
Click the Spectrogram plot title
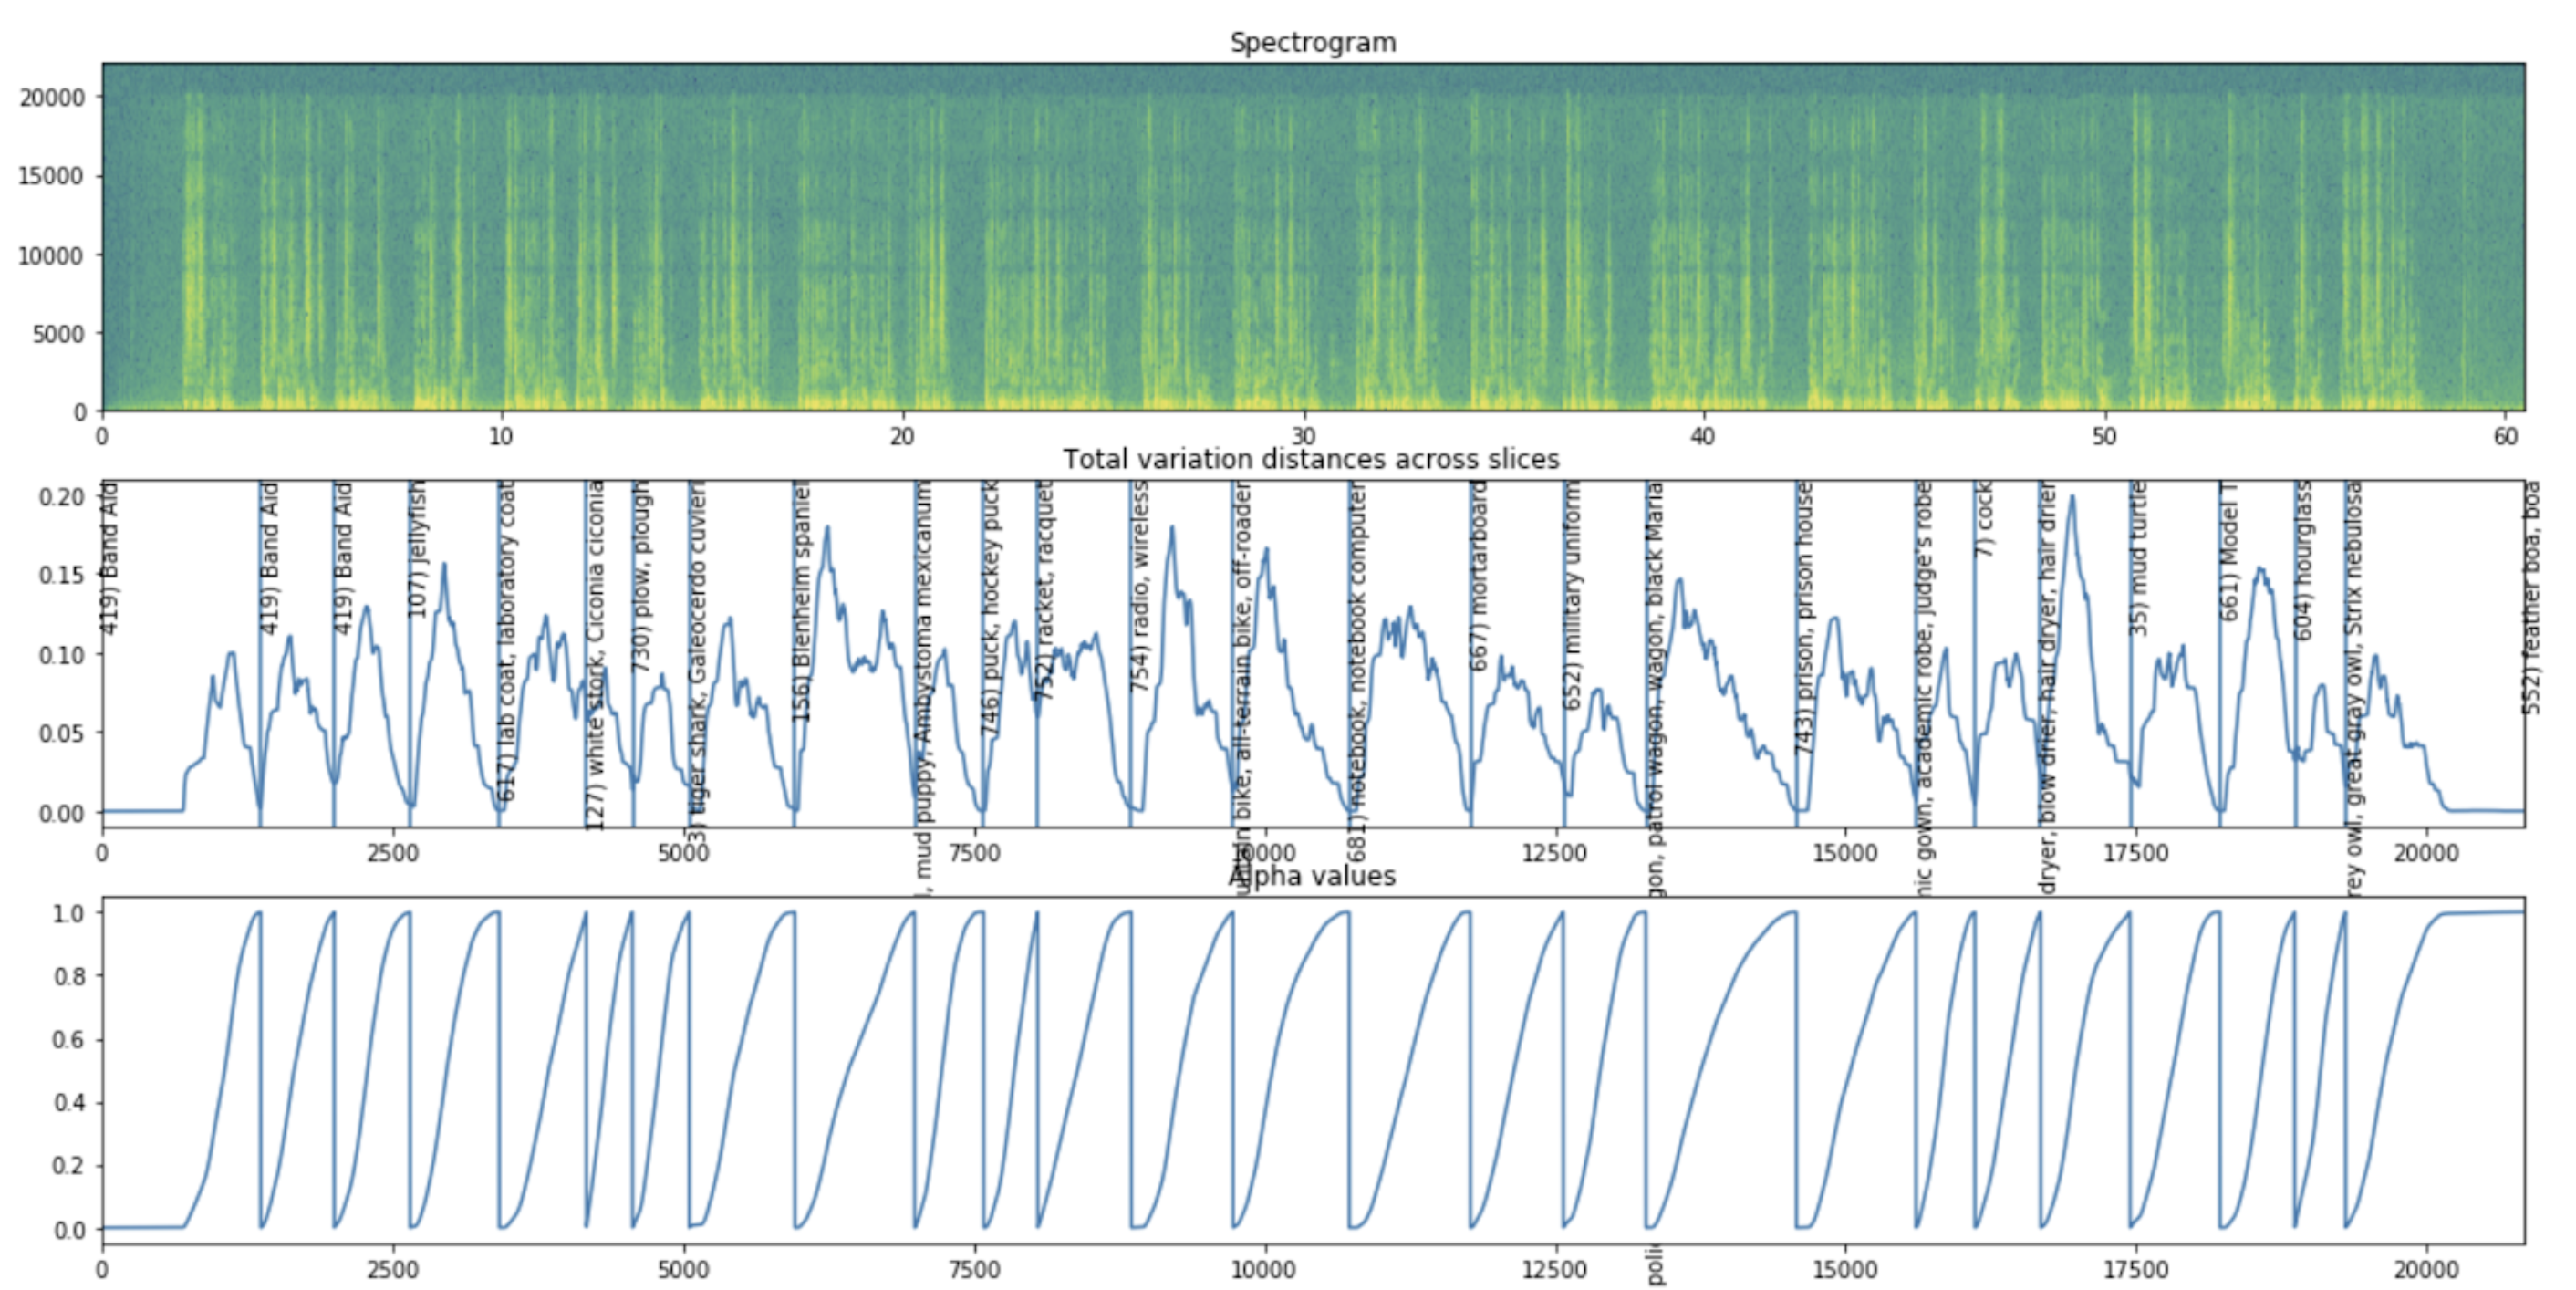coord(1311,43)
